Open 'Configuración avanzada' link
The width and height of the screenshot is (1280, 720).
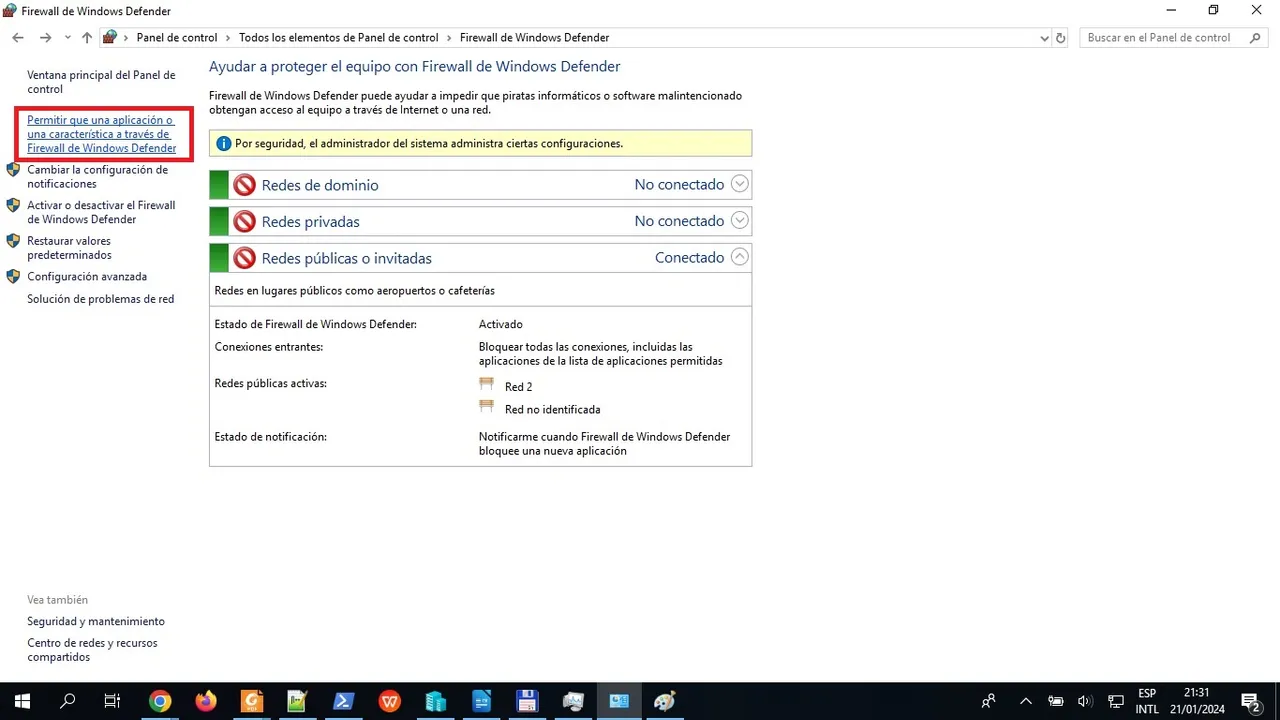(87, 277)
